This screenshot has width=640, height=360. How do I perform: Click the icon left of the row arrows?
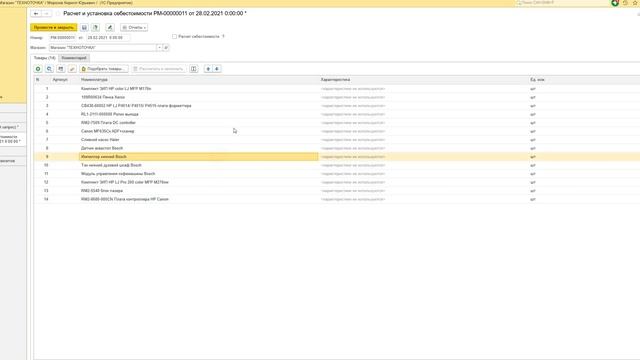pyautogui.click(x=193, y=69)
